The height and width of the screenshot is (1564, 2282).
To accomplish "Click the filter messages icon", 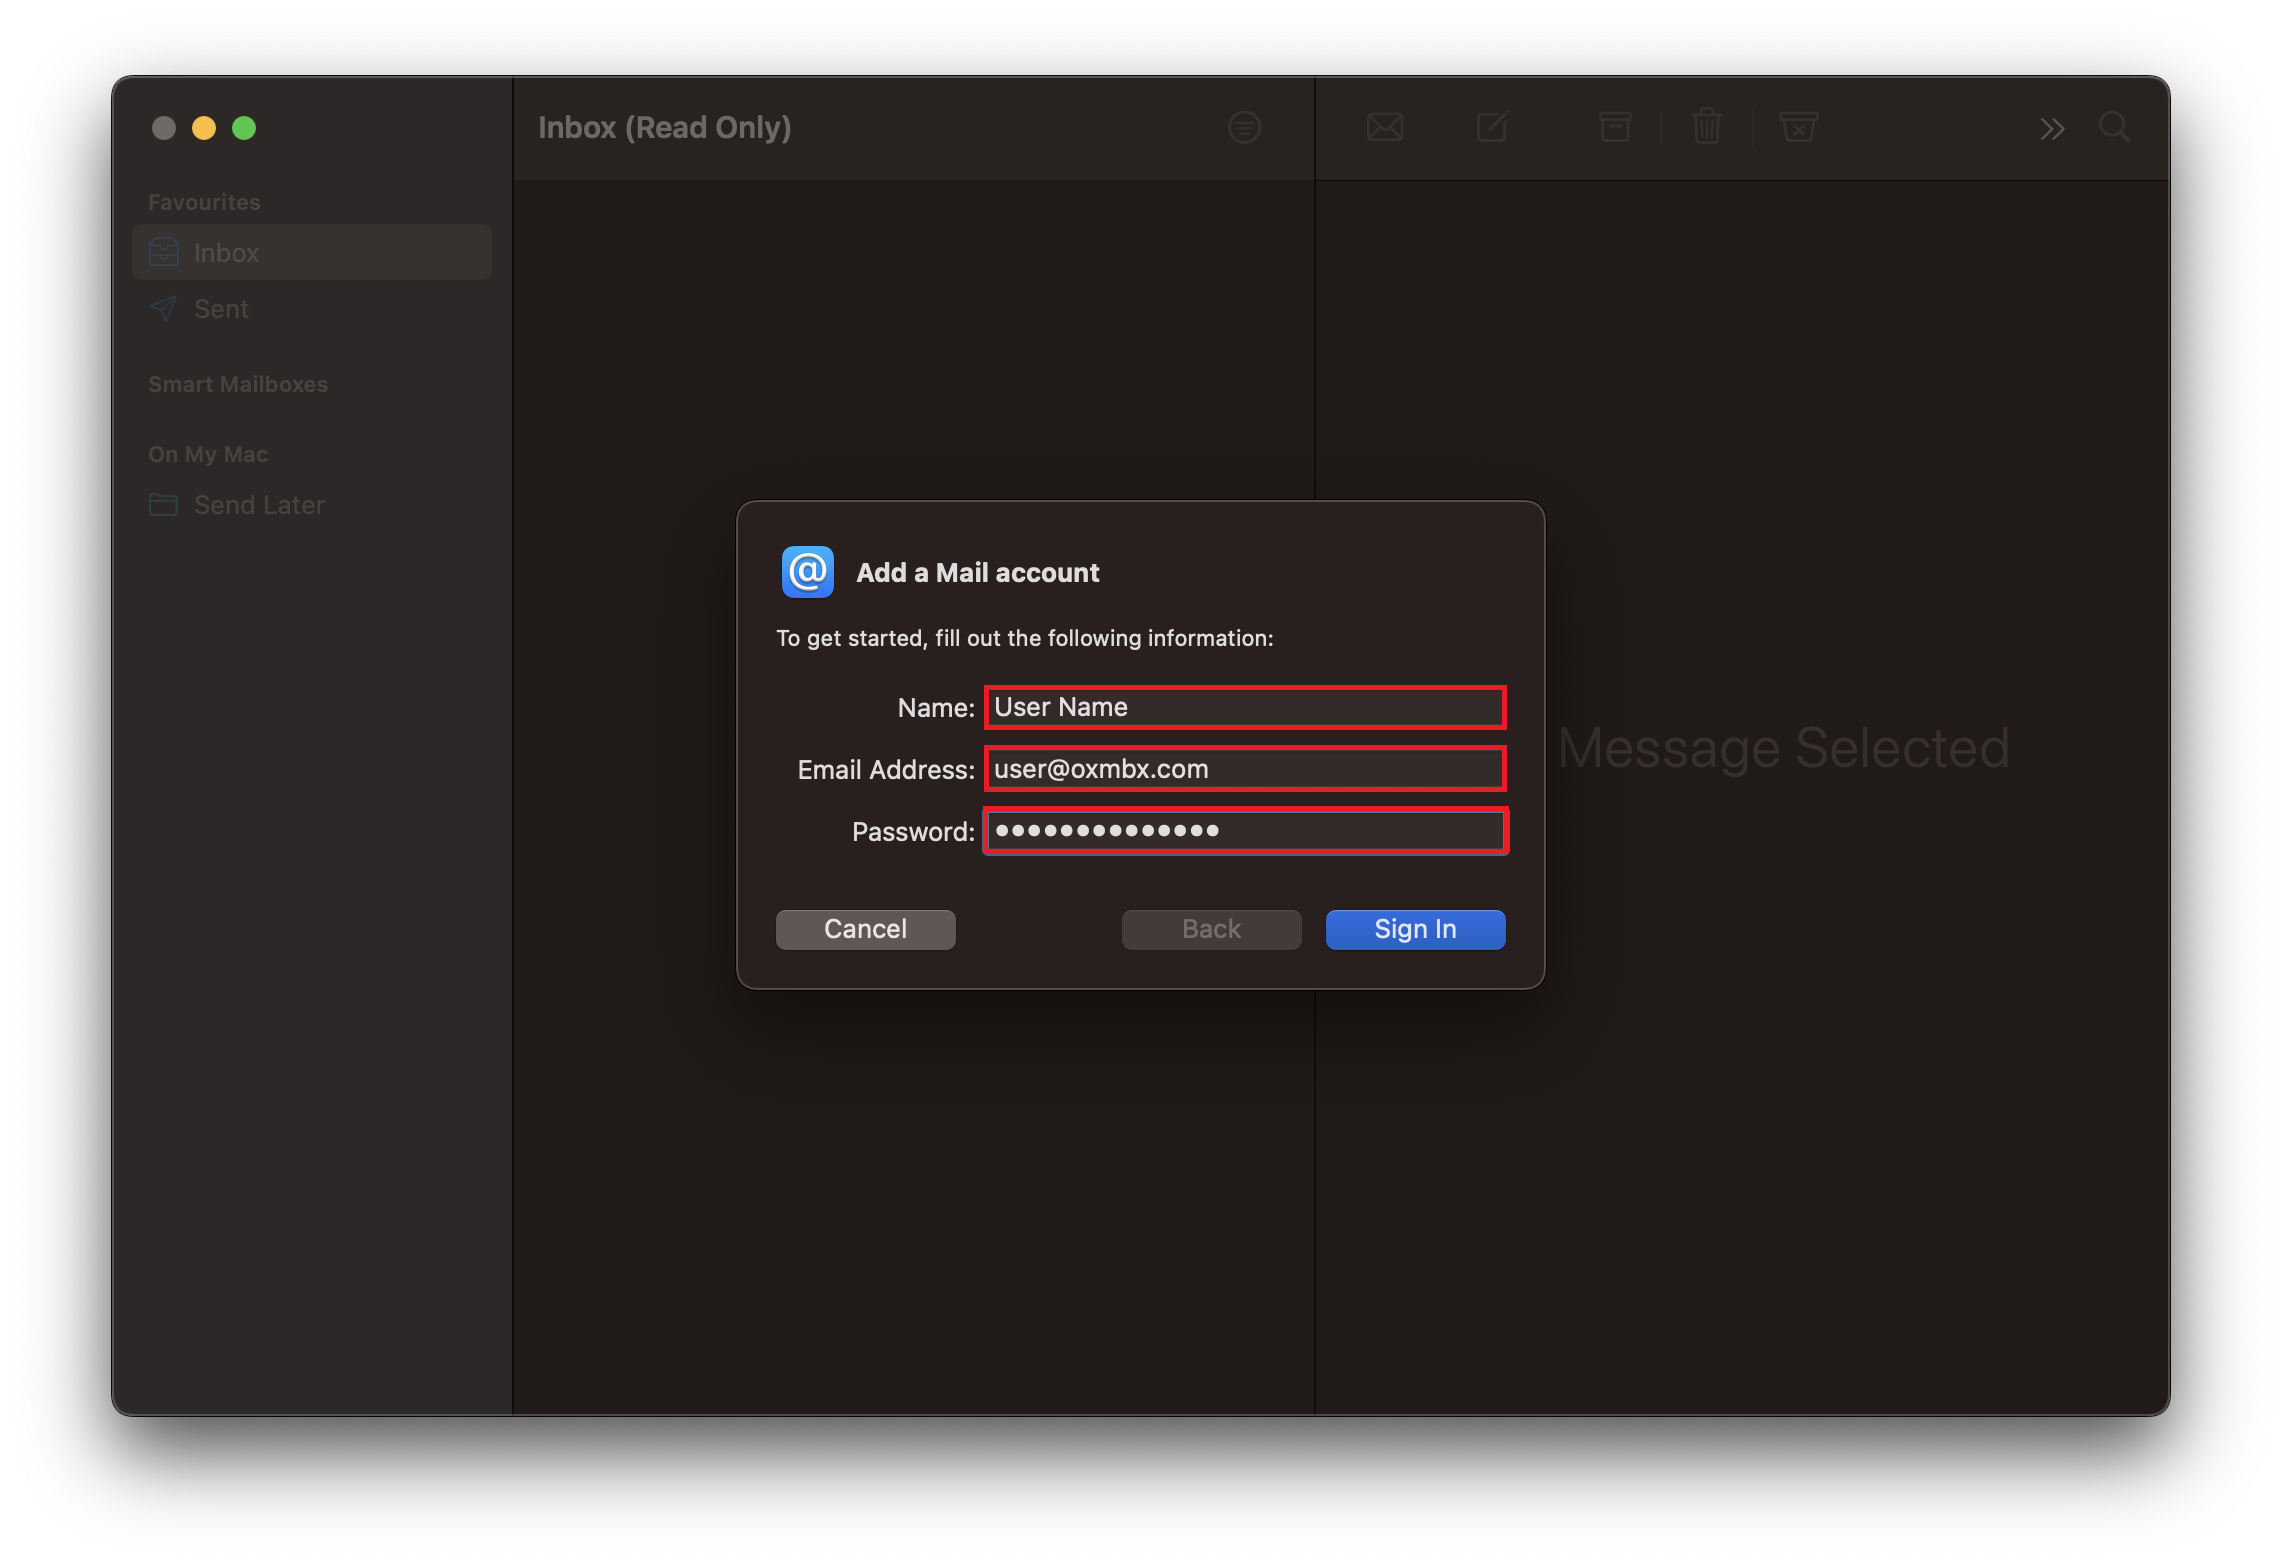I will (x=1243, y=128).
